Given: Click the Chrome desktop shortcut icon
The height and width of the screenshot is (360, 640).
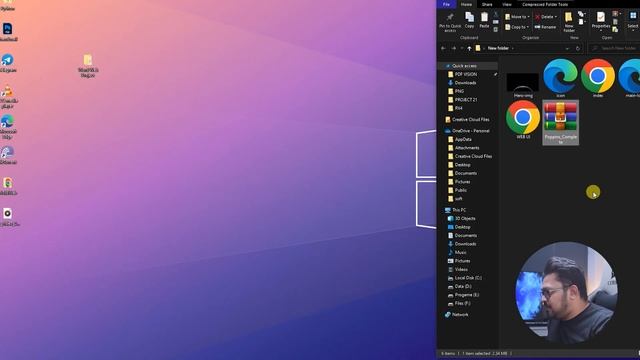Looking at the screenshot, I should point(8,187).
